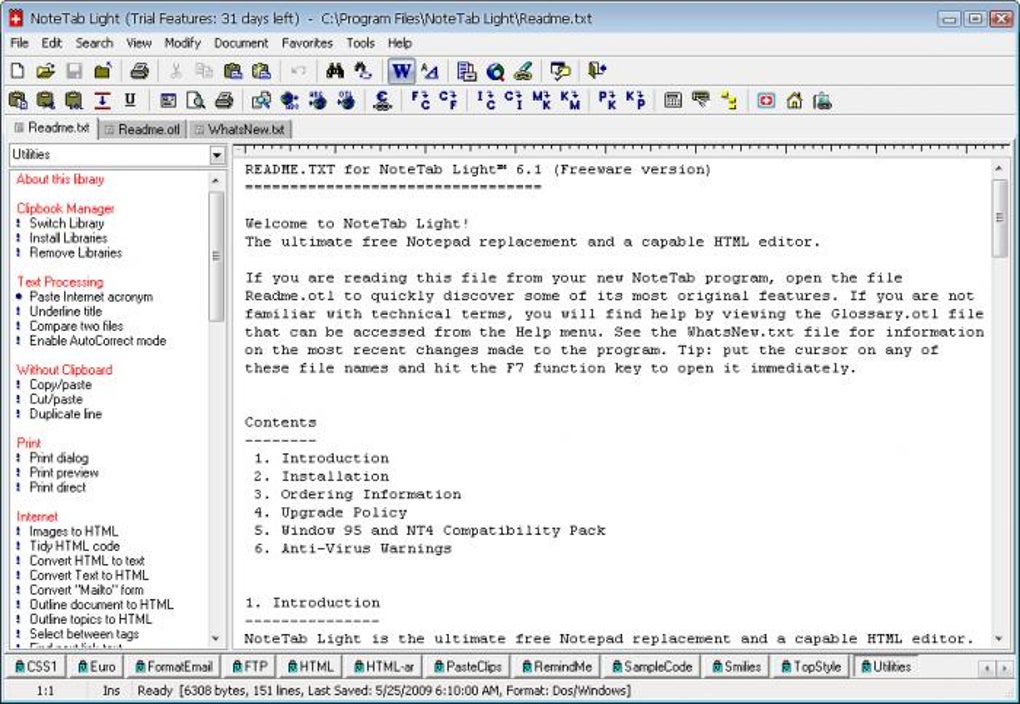Click the Ins insert mode indicator in status bar

111,690
